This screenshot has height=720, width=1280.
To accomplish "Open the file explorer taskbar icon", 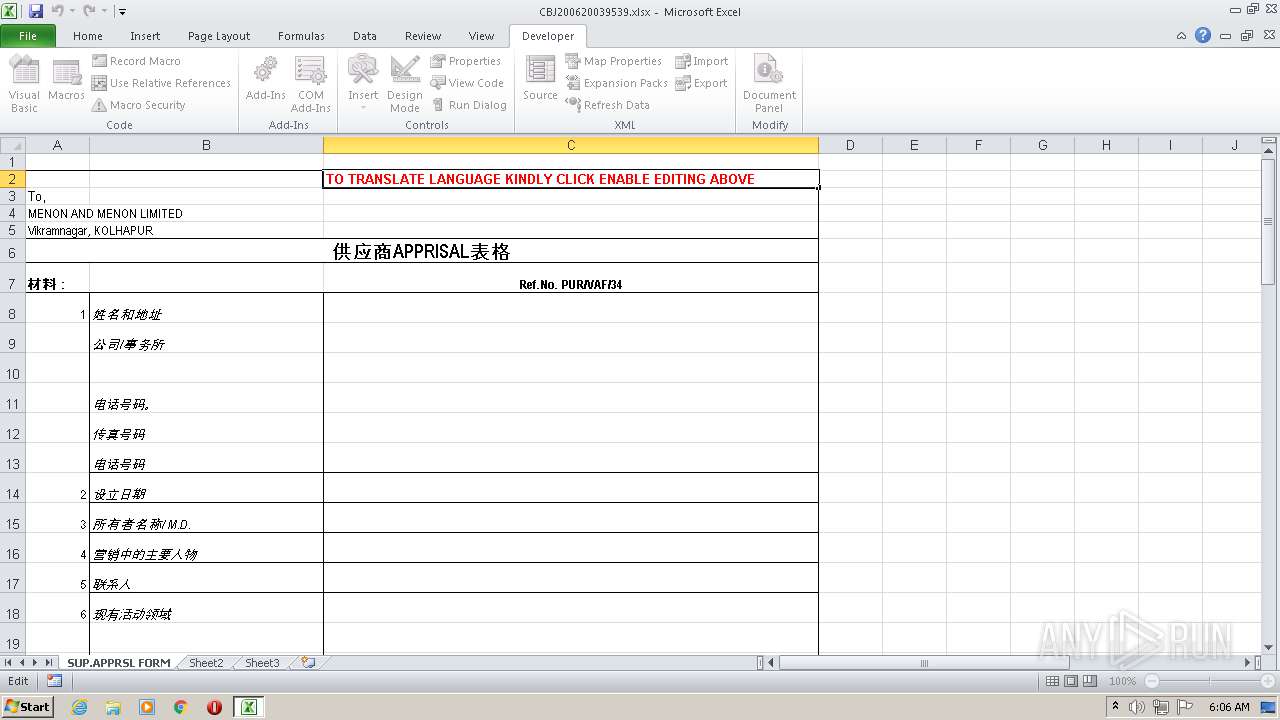I will point(113,707).
